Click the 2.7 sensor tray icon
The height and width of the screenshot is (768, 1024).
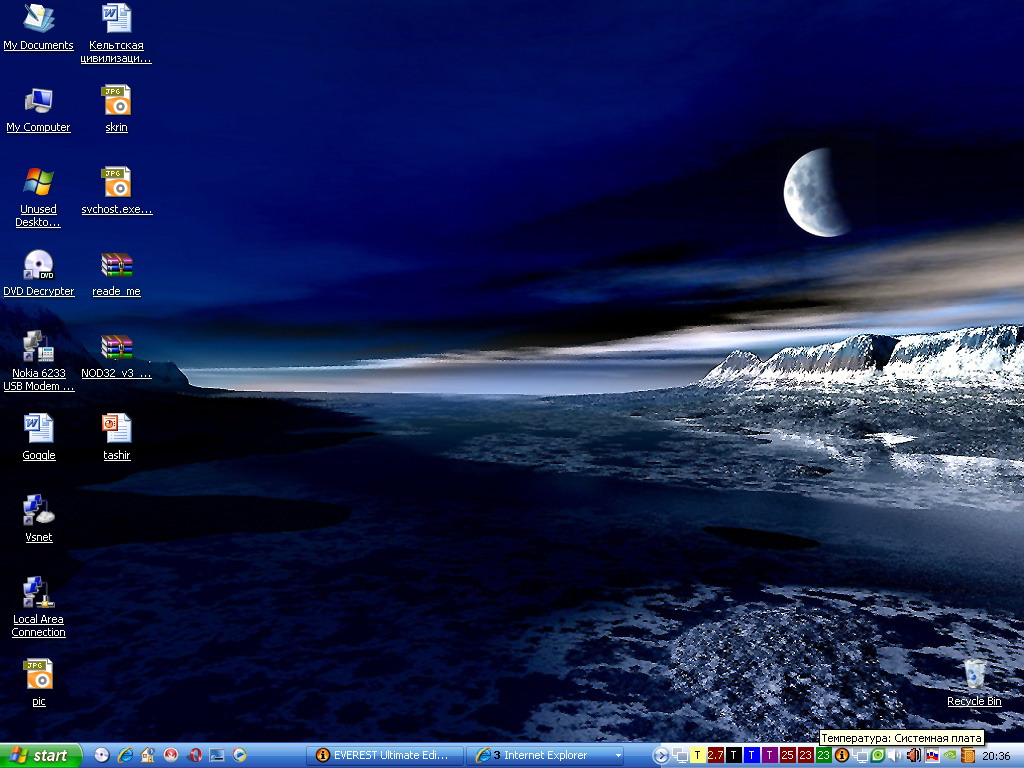(x=715, y=755)
